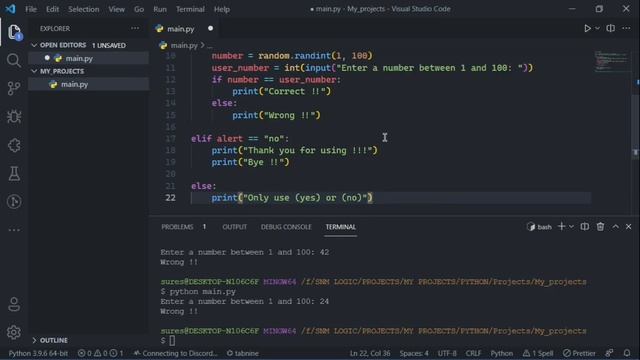Viewport: 640px width, 360px height.
Task: Toggle Prettier formatter status item
Action: [x=579, y=353]
